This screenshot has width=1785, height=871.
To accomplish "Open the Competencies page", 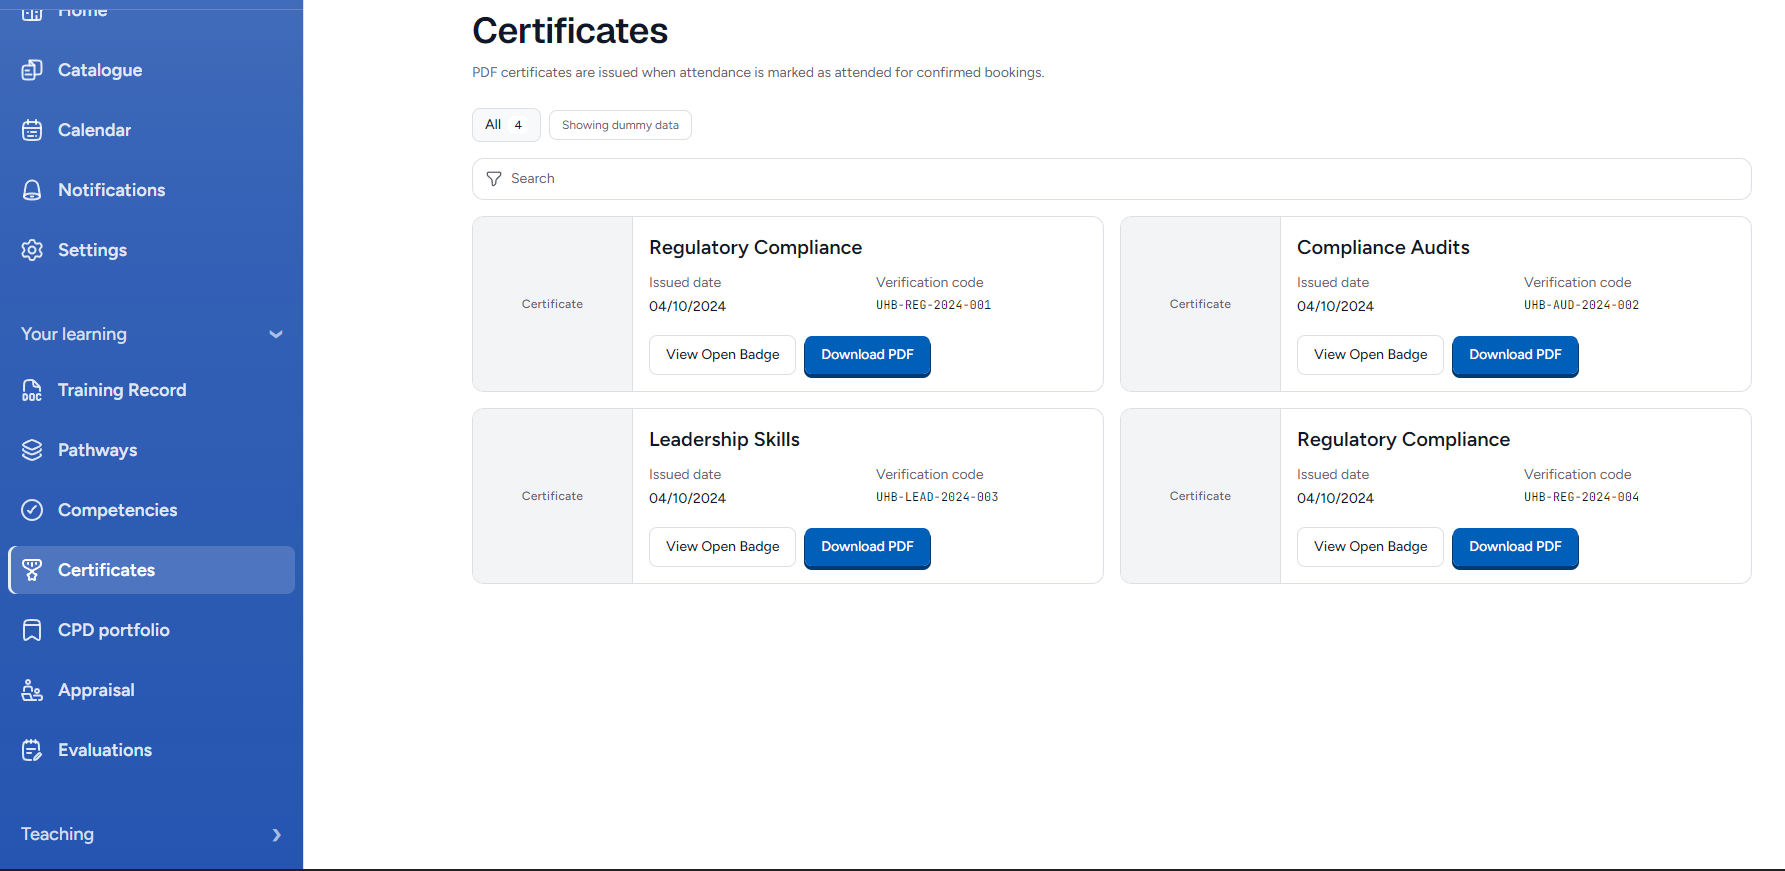I will tap(152, 510).
